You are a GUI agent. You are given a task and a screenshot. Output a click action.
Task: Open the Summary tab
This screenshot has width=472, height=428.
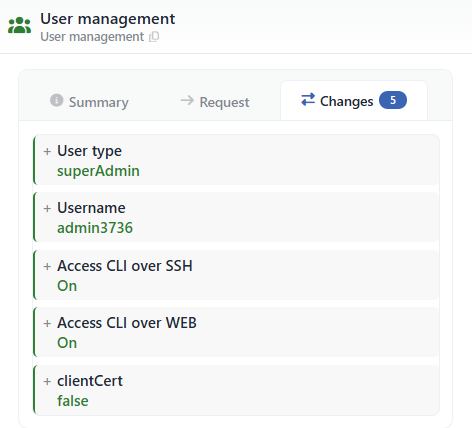click(x=89, y=102)
